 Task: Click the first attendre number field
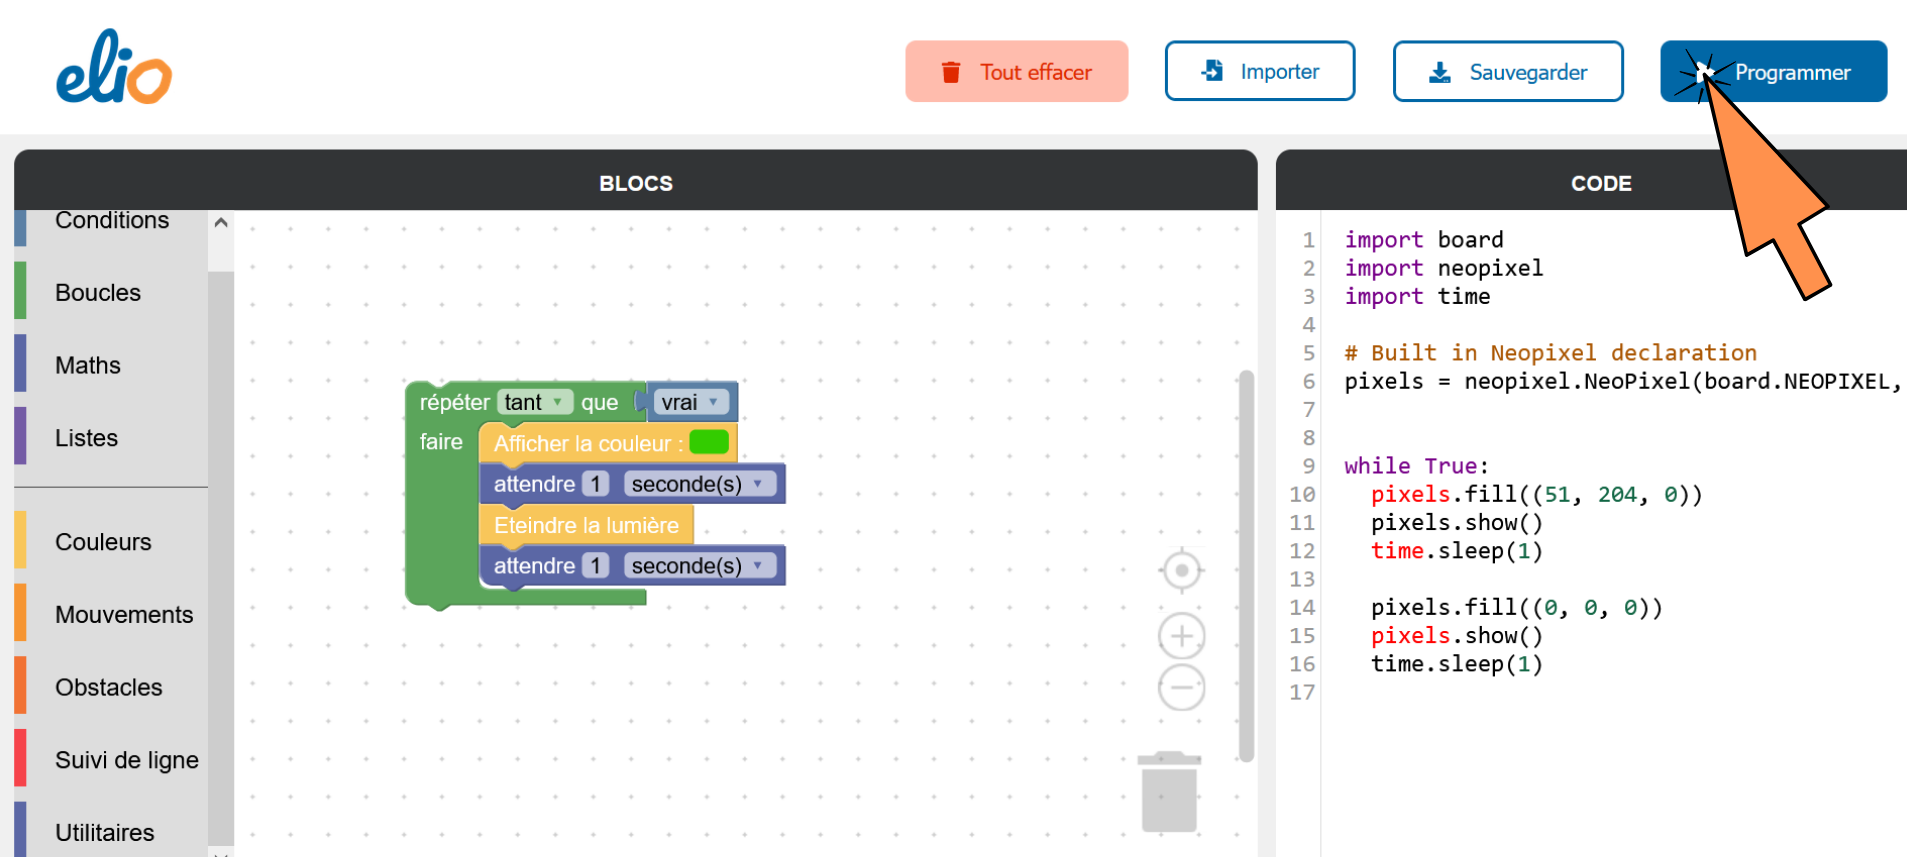coord(596,484)
